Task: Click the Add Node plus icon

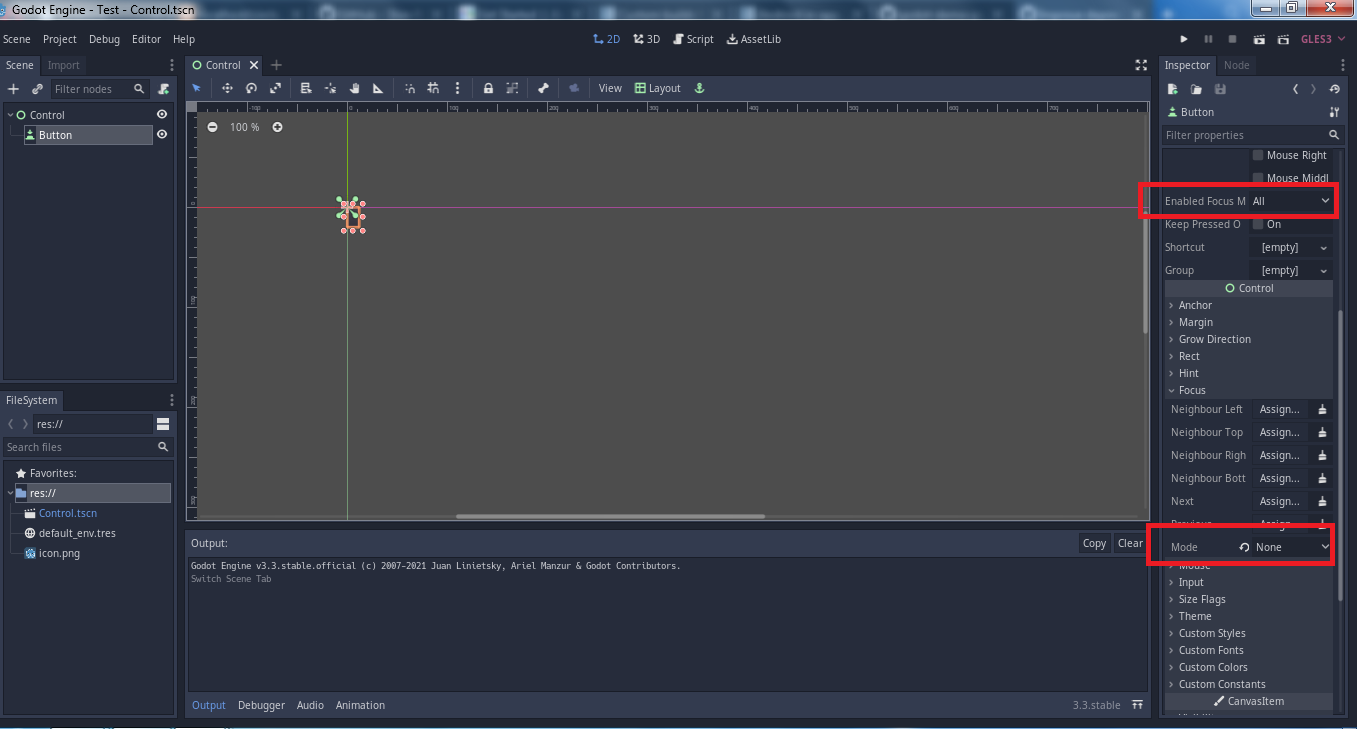Action: pos(14,88)
